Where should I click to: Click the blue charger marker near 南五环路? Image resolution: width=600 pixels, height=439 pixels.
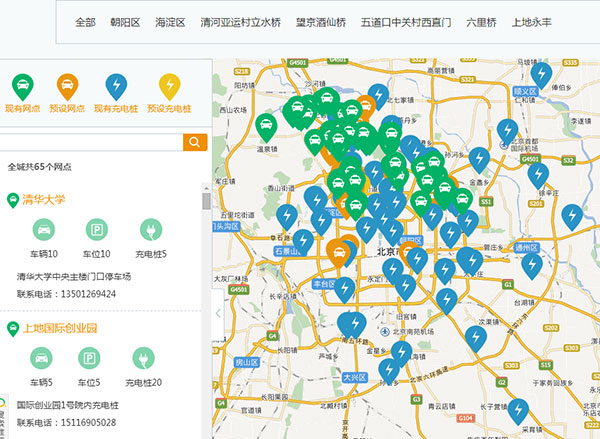[x=353, y=324]
